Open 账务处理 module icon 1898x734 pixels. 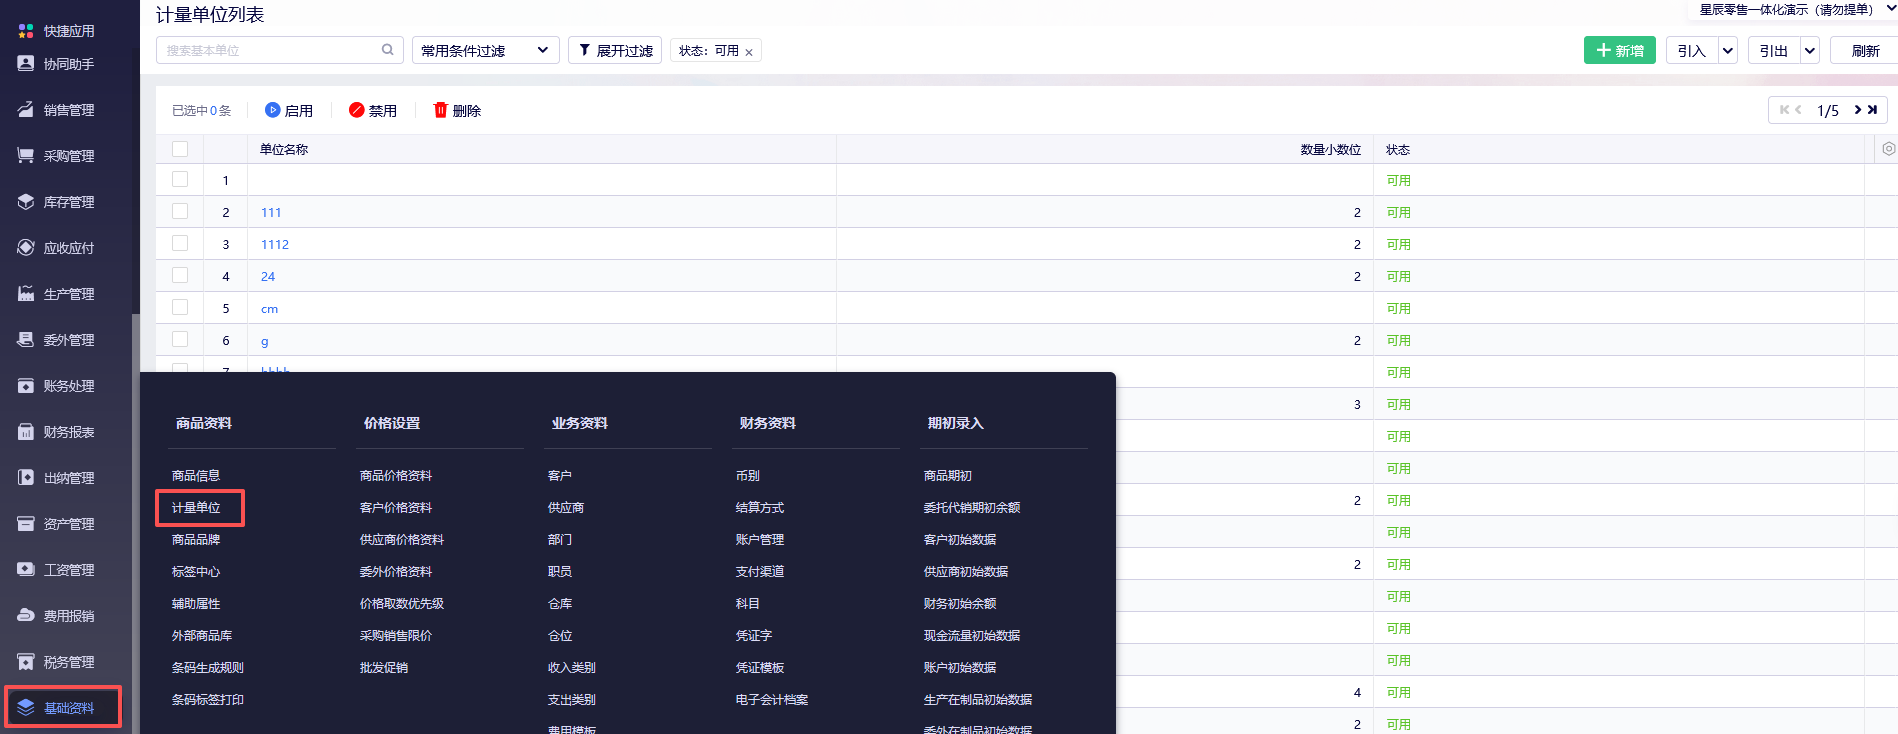click(x=26, y=385)
